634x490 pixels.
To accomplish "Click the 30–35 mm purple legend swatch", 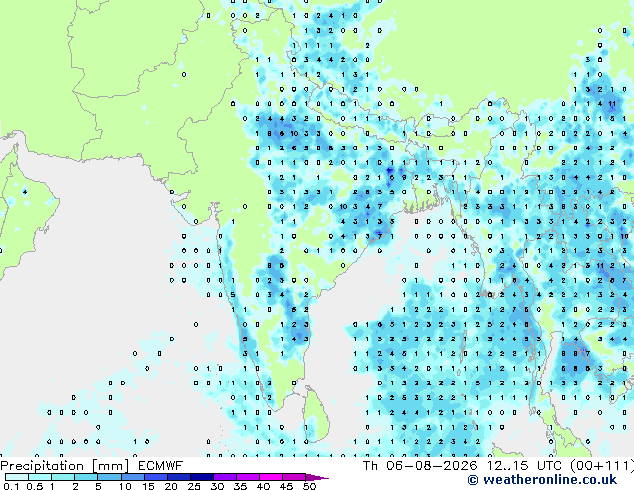I will point(224,477).
